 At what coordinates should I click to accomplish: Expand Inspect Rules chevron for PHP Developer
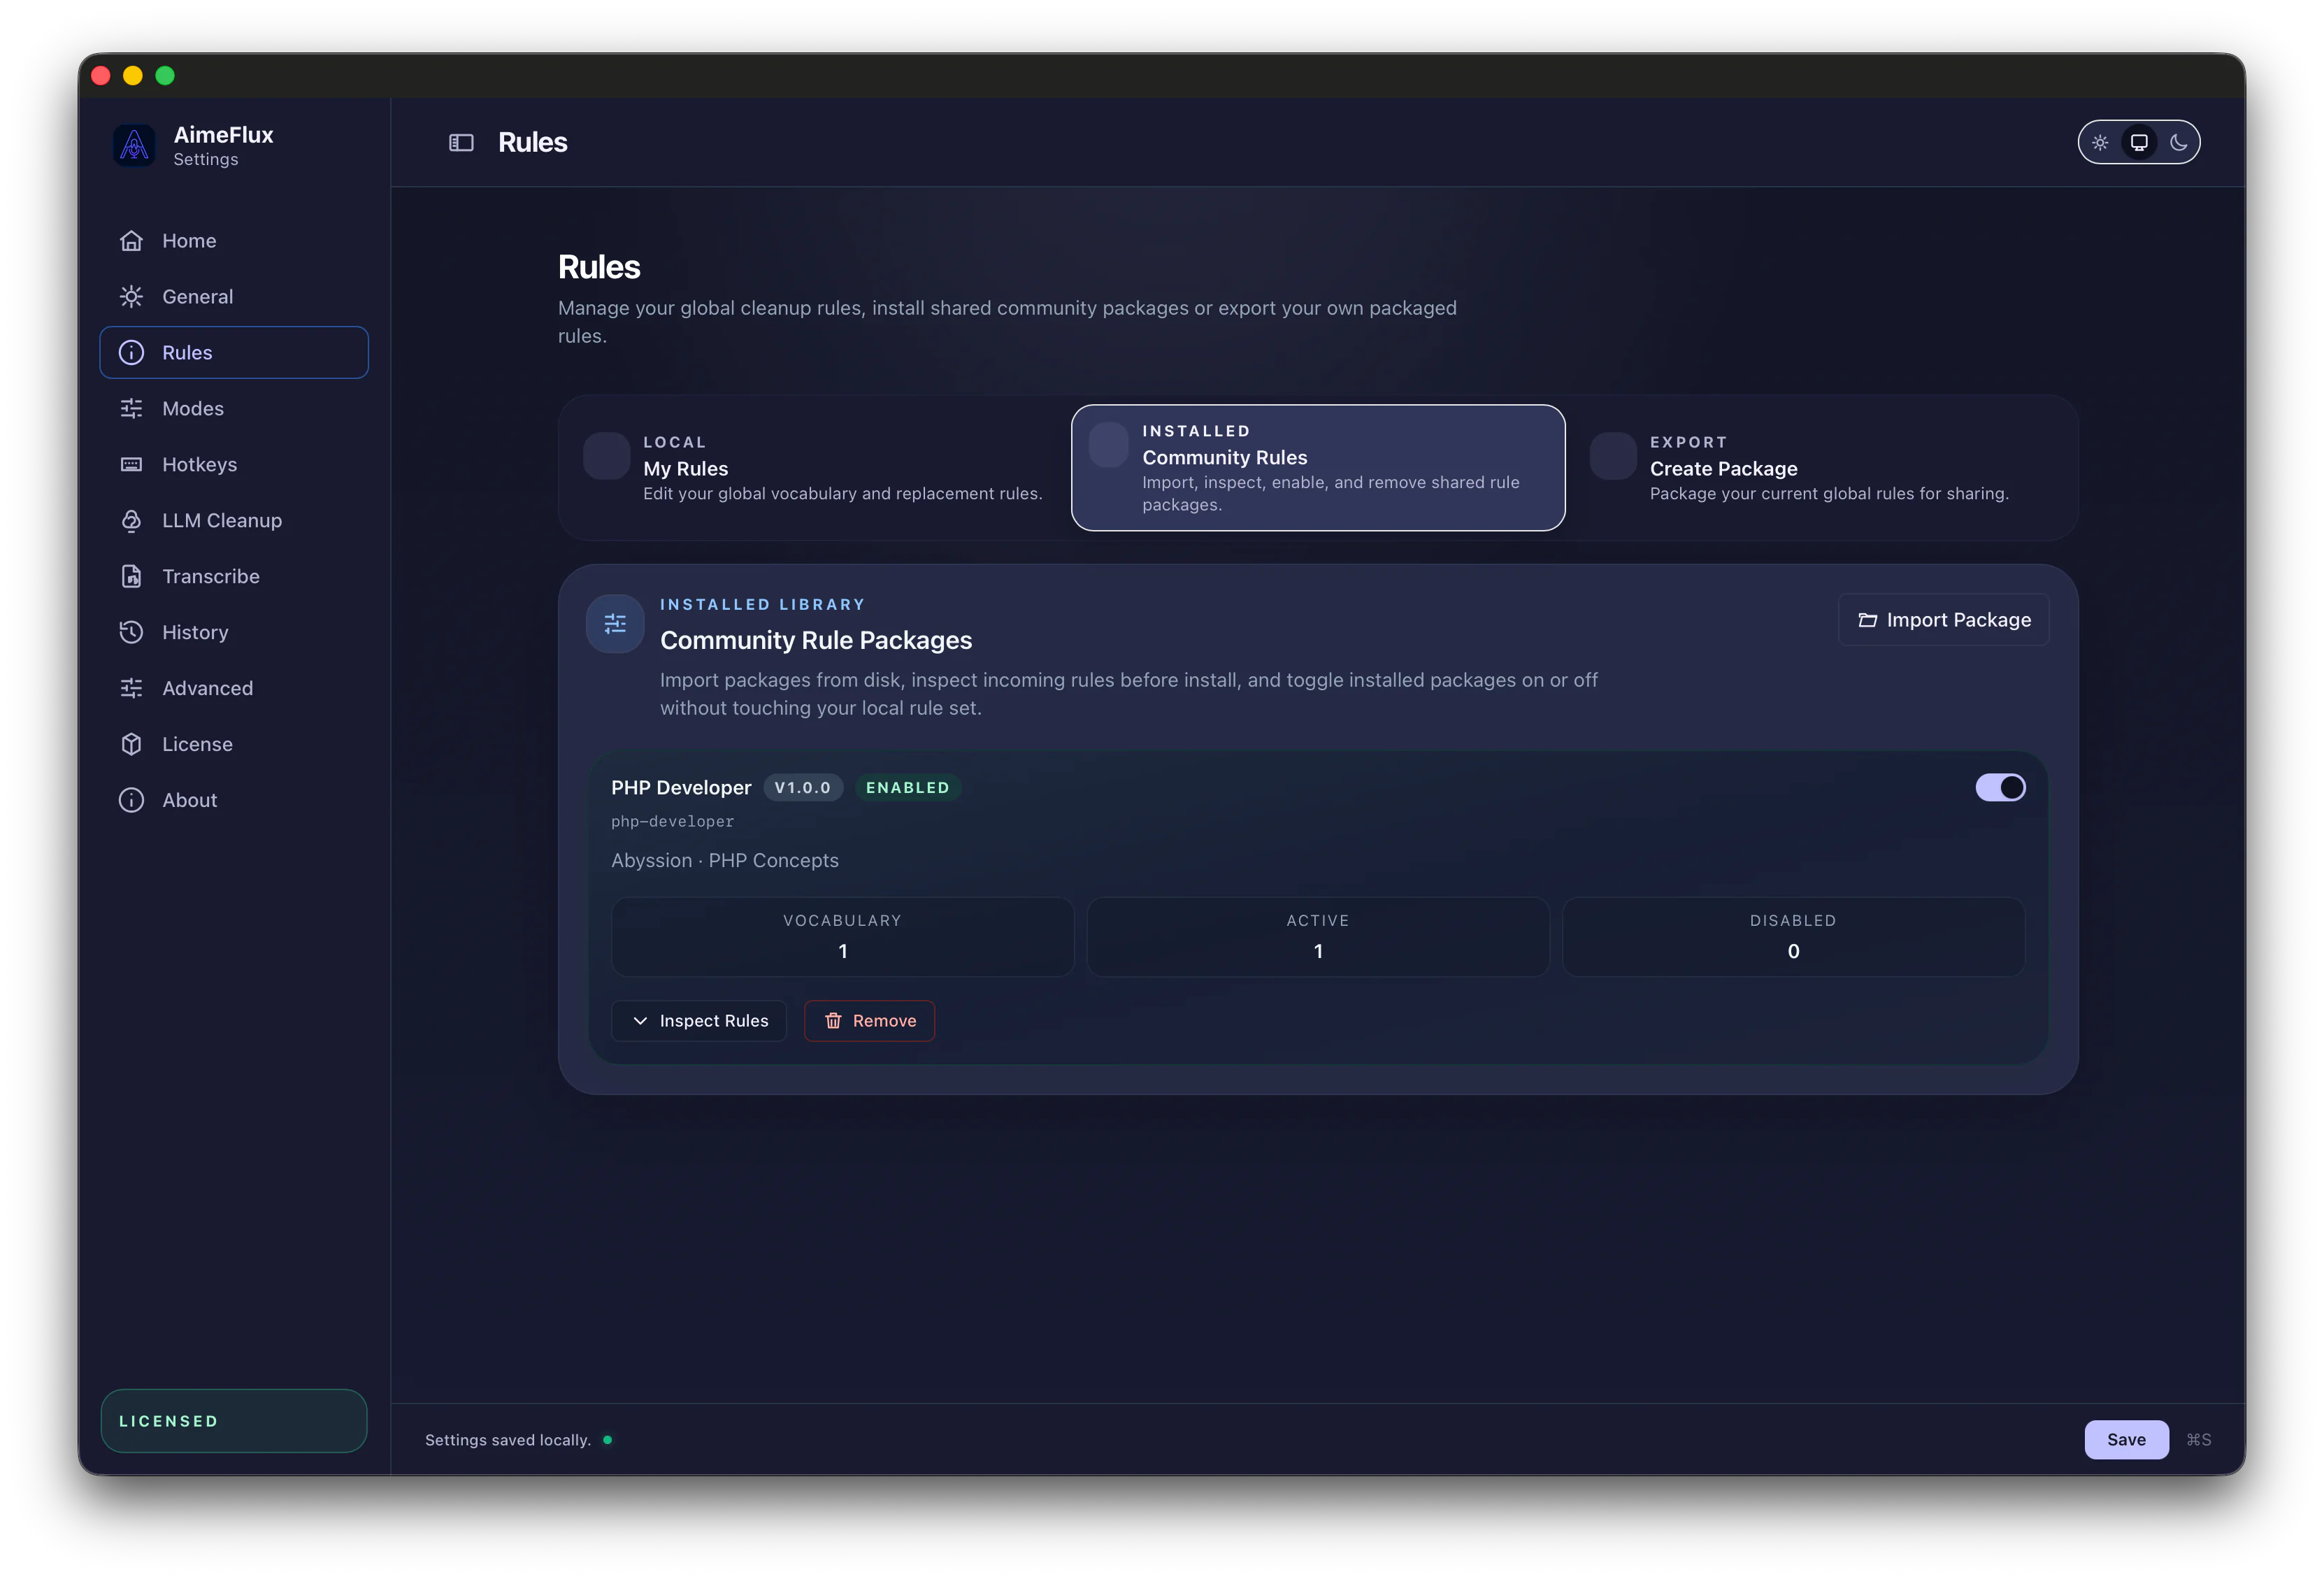pyautogui.click(x=640, y=1021)
